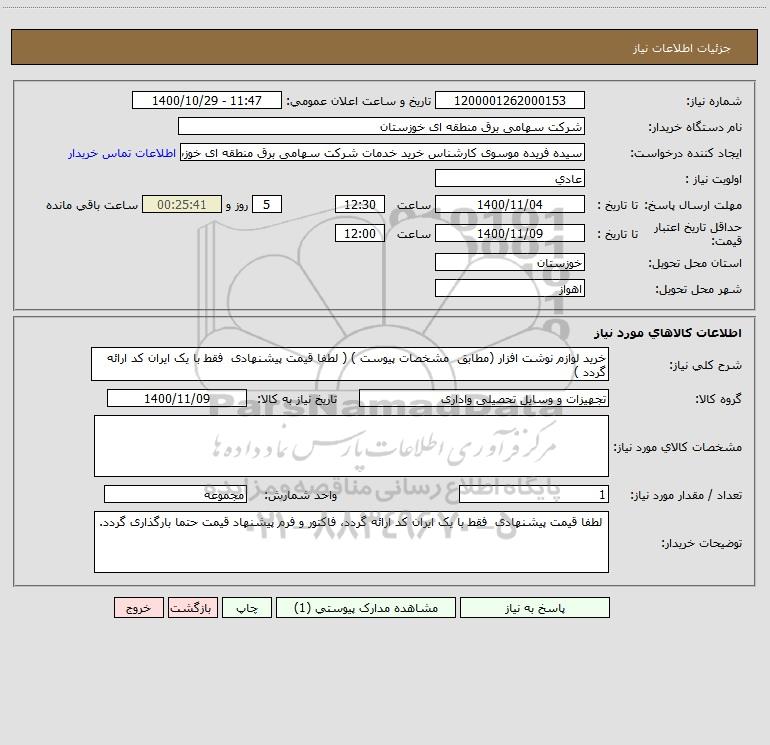Viewport: 770px width, 745px height.
Task: Click the بازگشت back button
Action: [192, 607]
